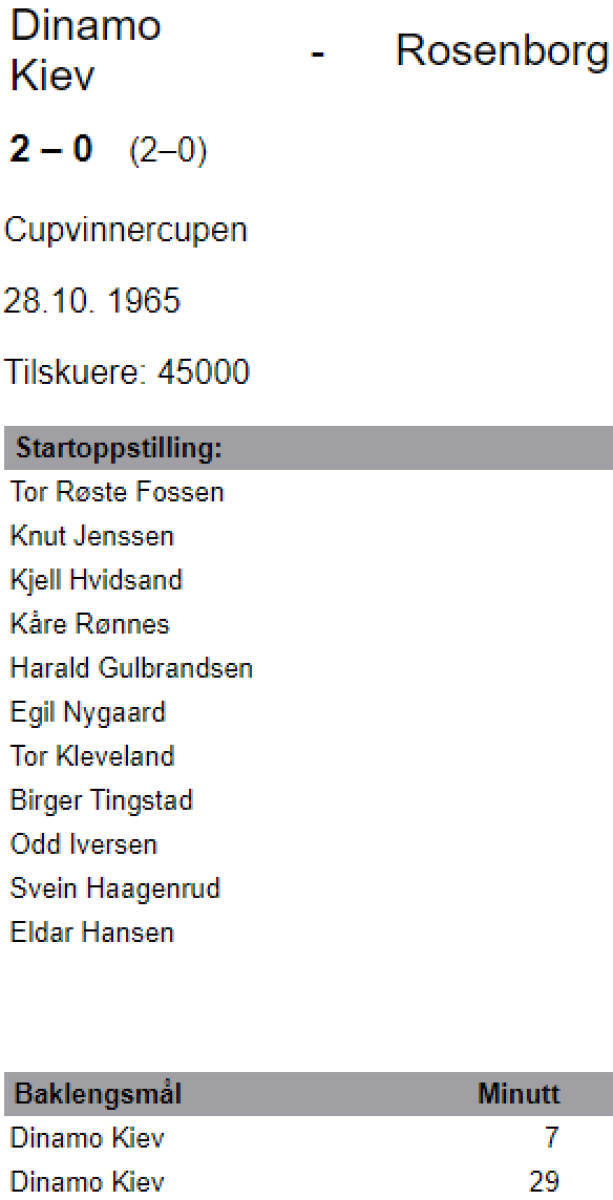The image size is (613, 1200).
Task: Open Kjell Hvidsand player entry
Action: (x=96, y=581)
